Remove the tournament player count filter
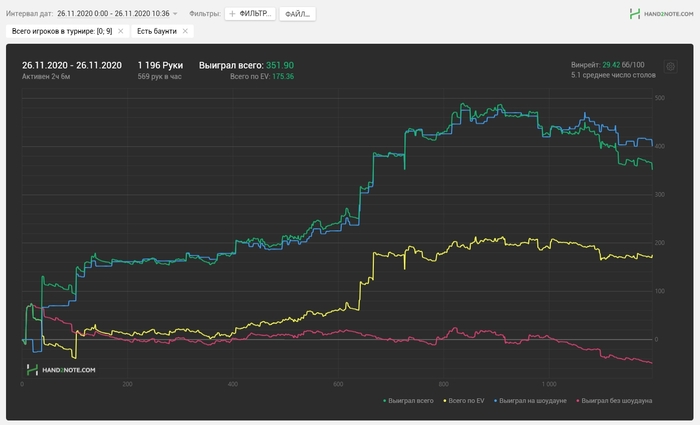 click(121, 31)
